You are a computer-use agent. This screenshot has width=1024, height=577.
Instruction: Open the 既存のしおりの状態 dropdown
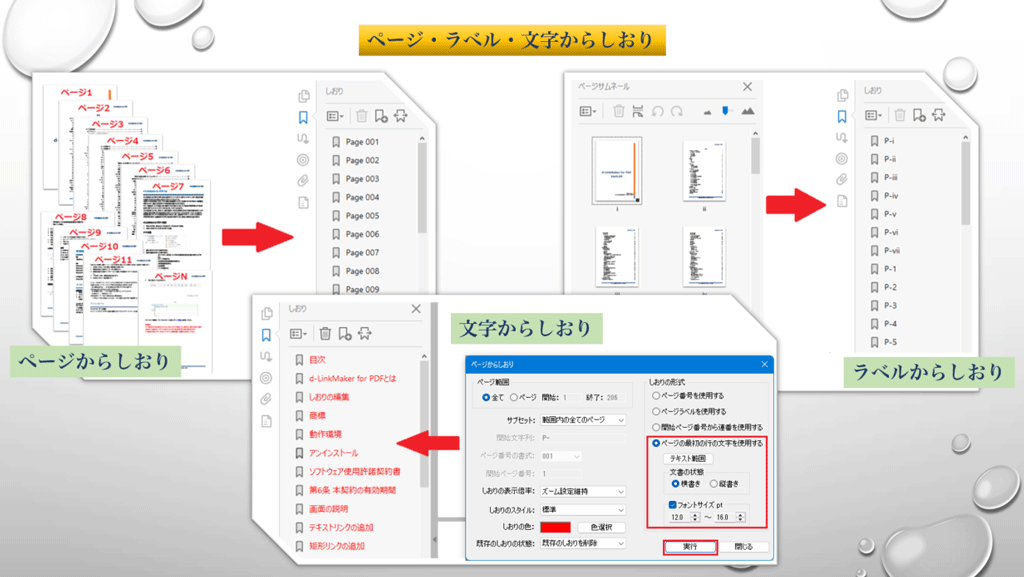(x=620, y=543)
